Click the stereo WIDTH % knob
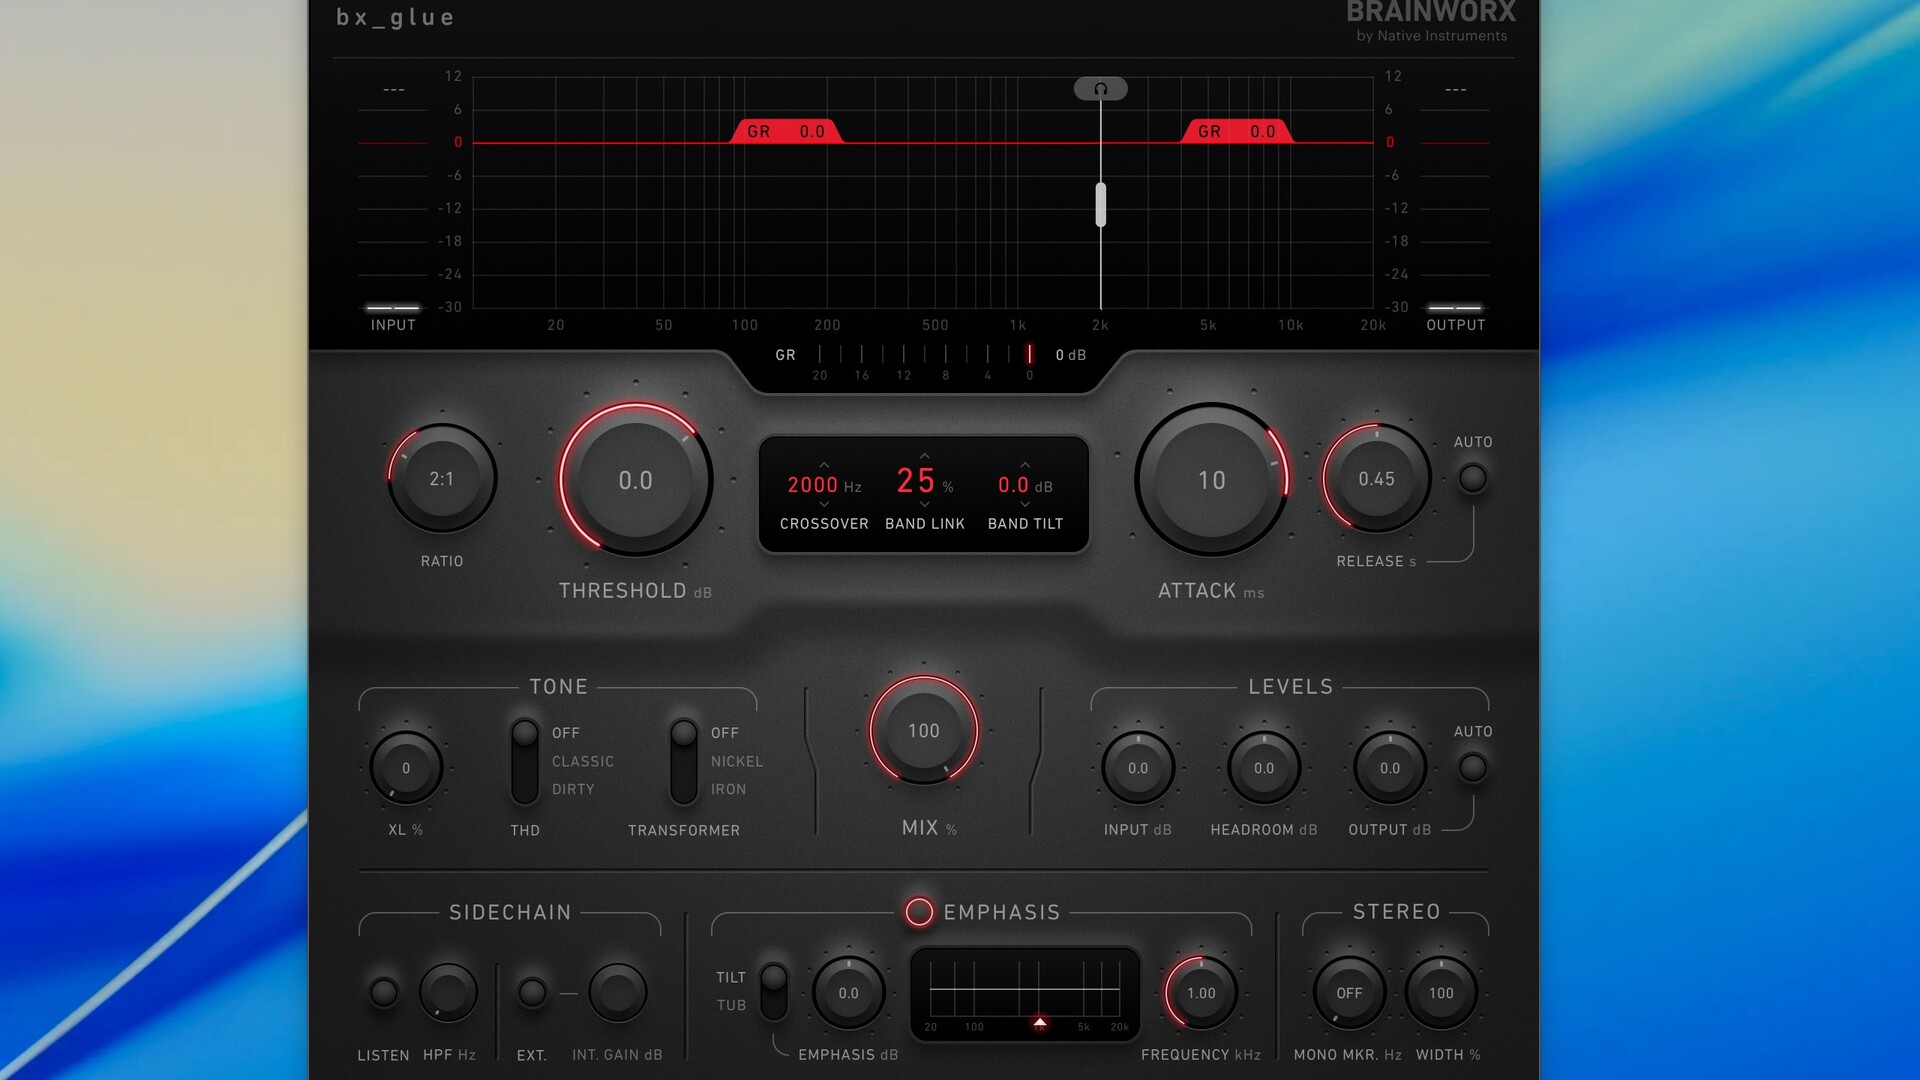The width and height of the screenshot is (1920, 1080). coord(1441,993)
